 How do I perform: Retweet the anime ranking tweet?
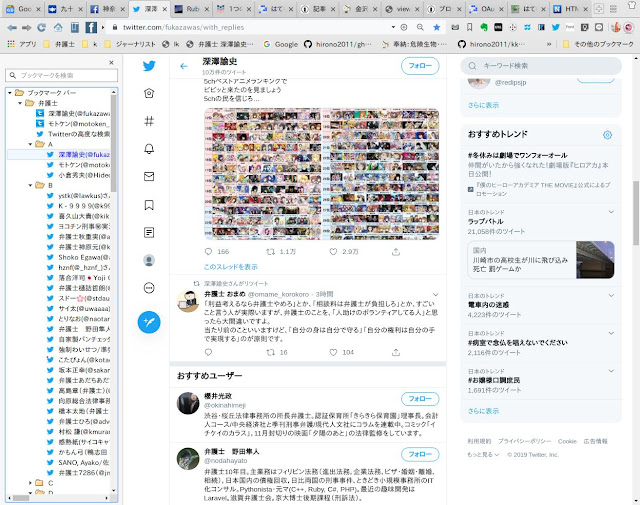[x=270, y=251]
